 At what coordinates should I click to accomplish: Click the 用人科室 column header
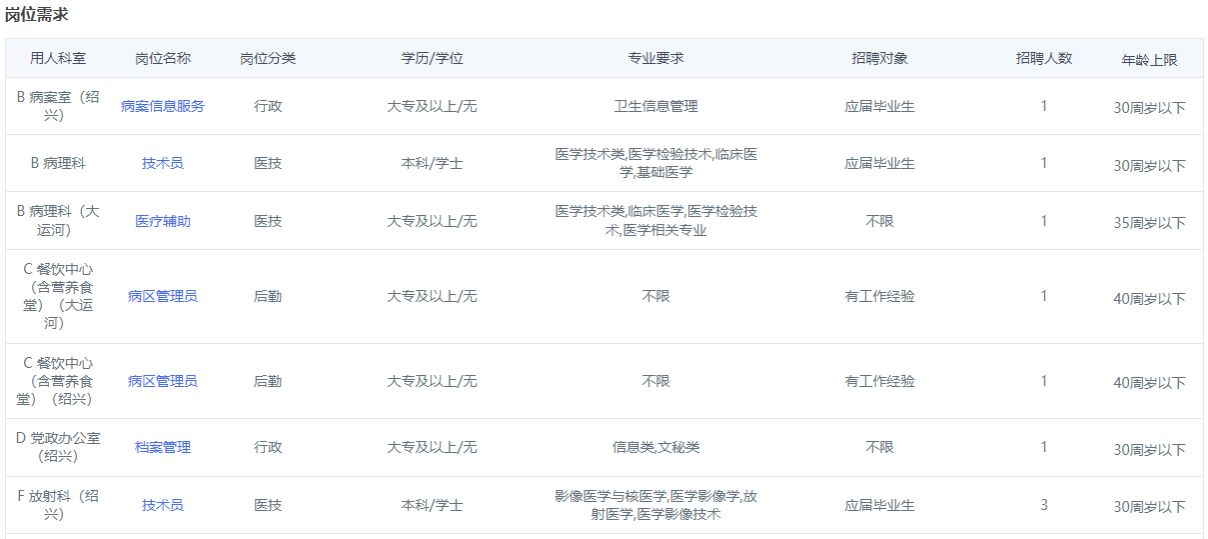(58, 58)
